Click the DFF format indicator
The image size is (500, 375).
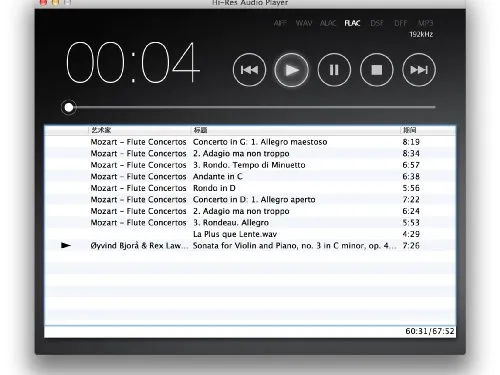(x=400, y=23)
